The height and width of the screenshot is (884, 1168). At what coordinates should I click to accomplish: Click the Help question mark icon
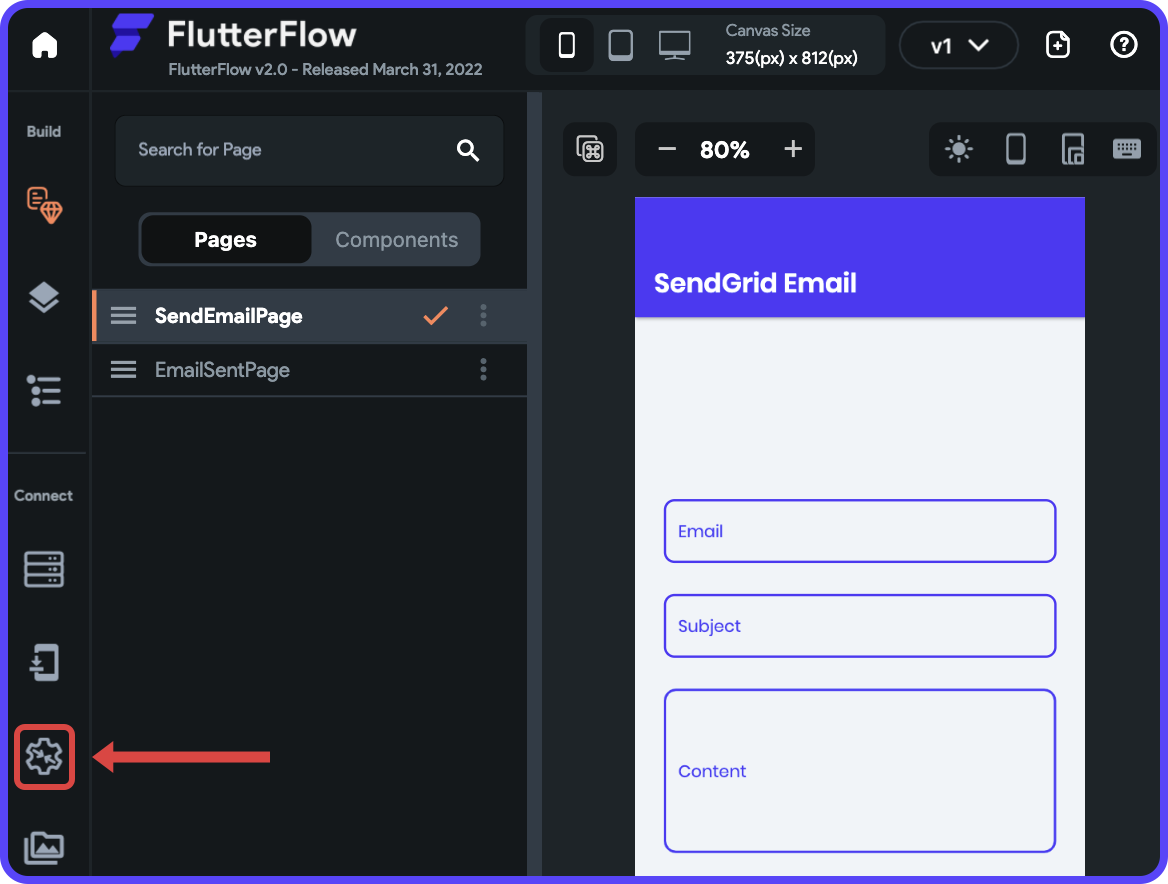[1122, 45]
